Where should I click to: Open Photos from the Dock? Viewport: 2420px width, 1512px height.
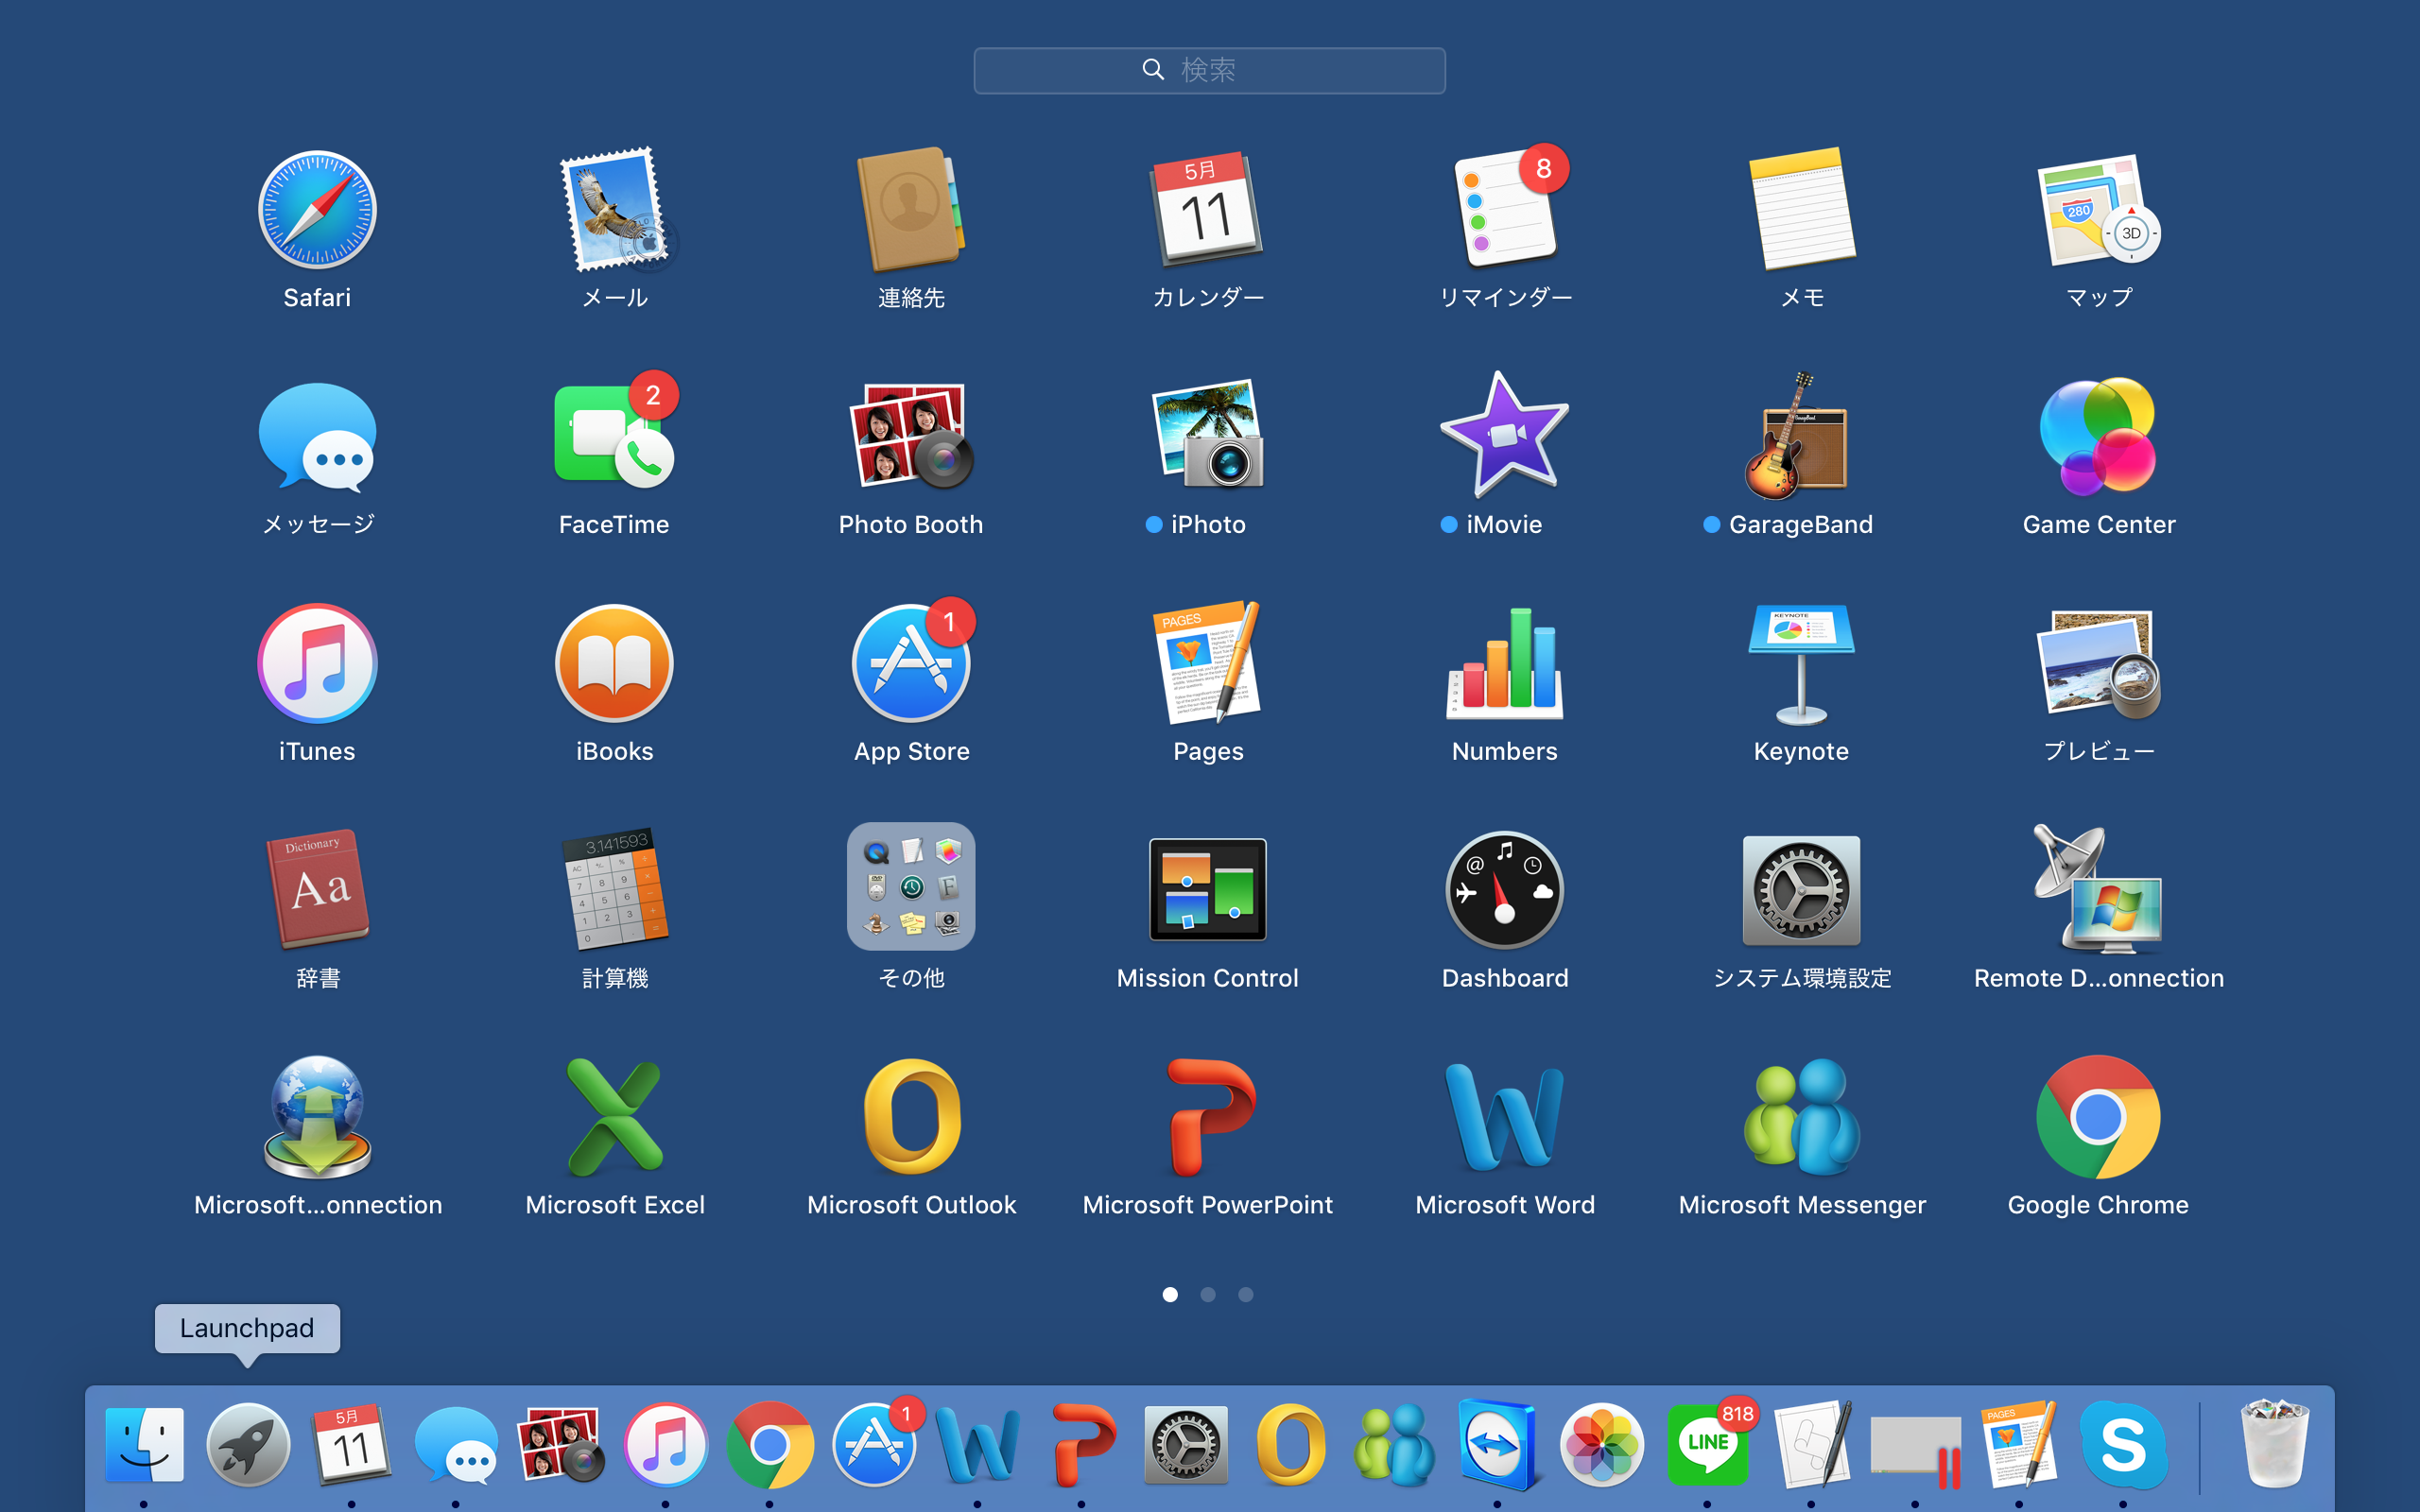coord(1602,1444)
